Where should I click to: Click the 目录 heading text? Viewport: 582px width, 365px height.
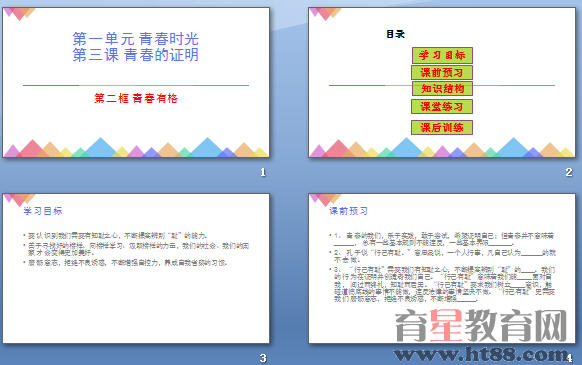(395, 34)
